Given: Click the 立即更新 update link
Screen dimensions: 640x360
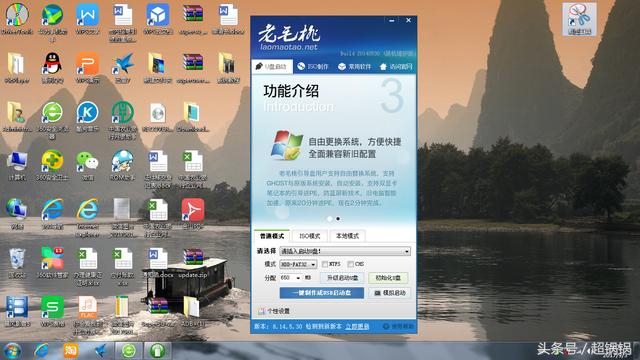Looking at the screenshot, I should (357, 326).
